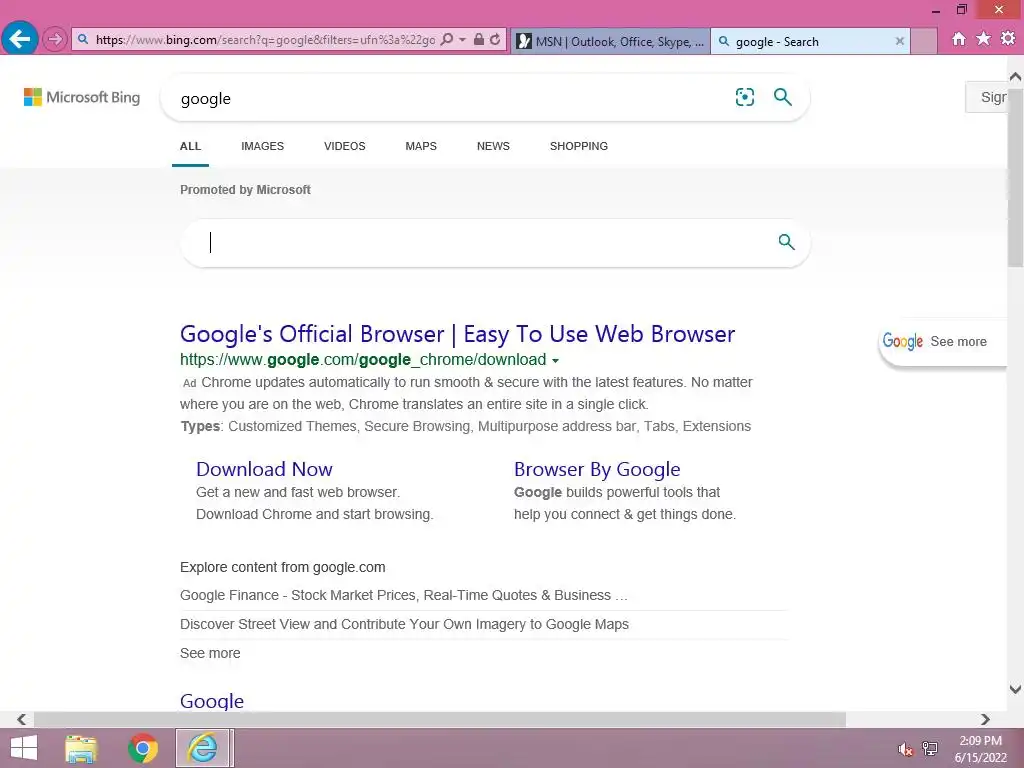This screenshot has height=768, width=1024.
Task: Switch to the SHOPPING tab
Action: tap(579, 146)
